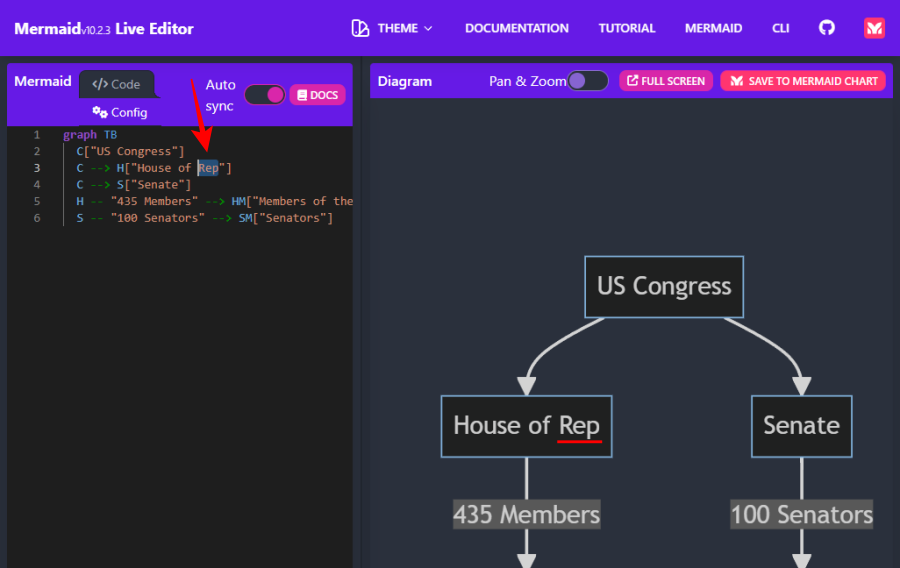Open the DOCS button
The height and width of the screenshot is (568, 900).
tap(317, 95)
